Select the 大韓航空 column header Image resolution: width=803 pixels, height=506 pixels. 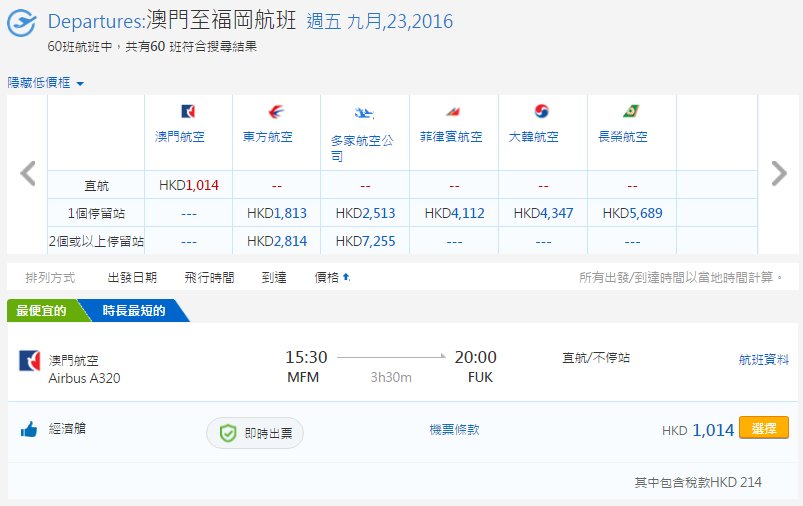click(534, 137)
